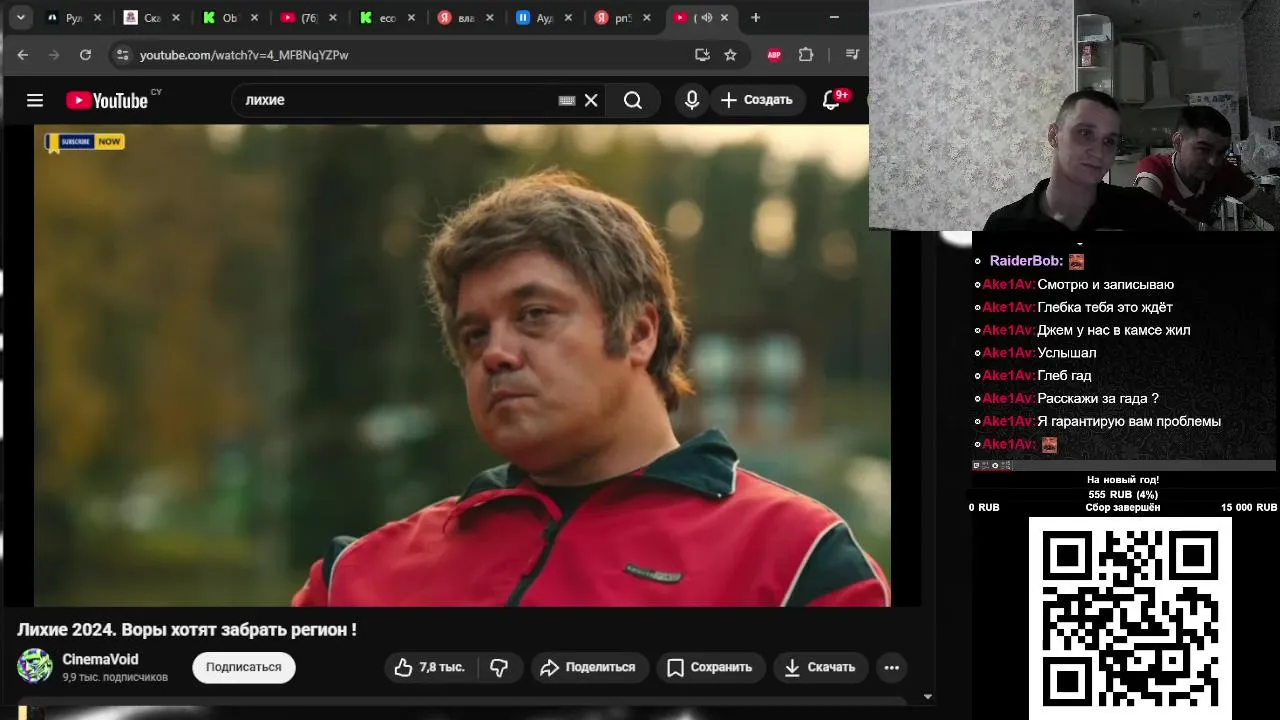The width and height of the screenshot is (1280, 720).
Task: Click the Subscribe Now badge on the video
Action: click(84, 142)
